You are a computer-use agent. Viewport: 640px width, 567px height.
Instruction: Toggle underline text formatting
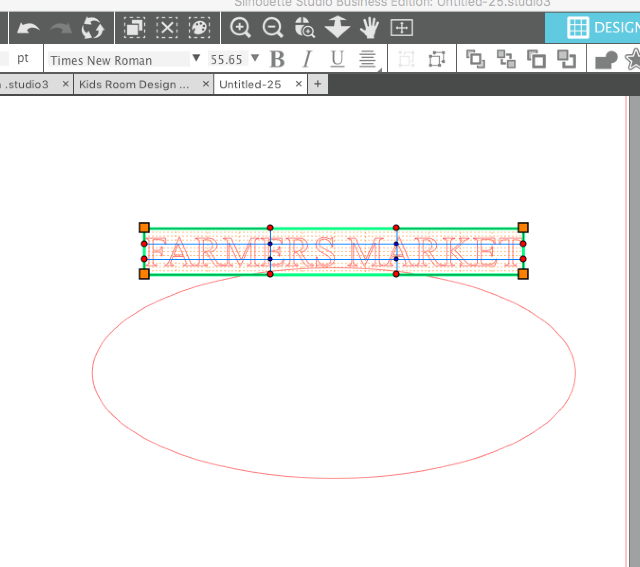coord(337,60)
